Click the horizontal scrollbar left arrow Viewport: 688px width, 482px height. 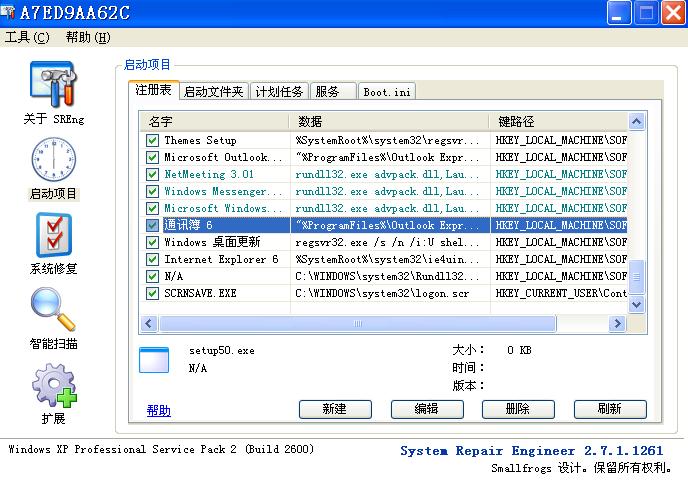click(x=149, y=324)
